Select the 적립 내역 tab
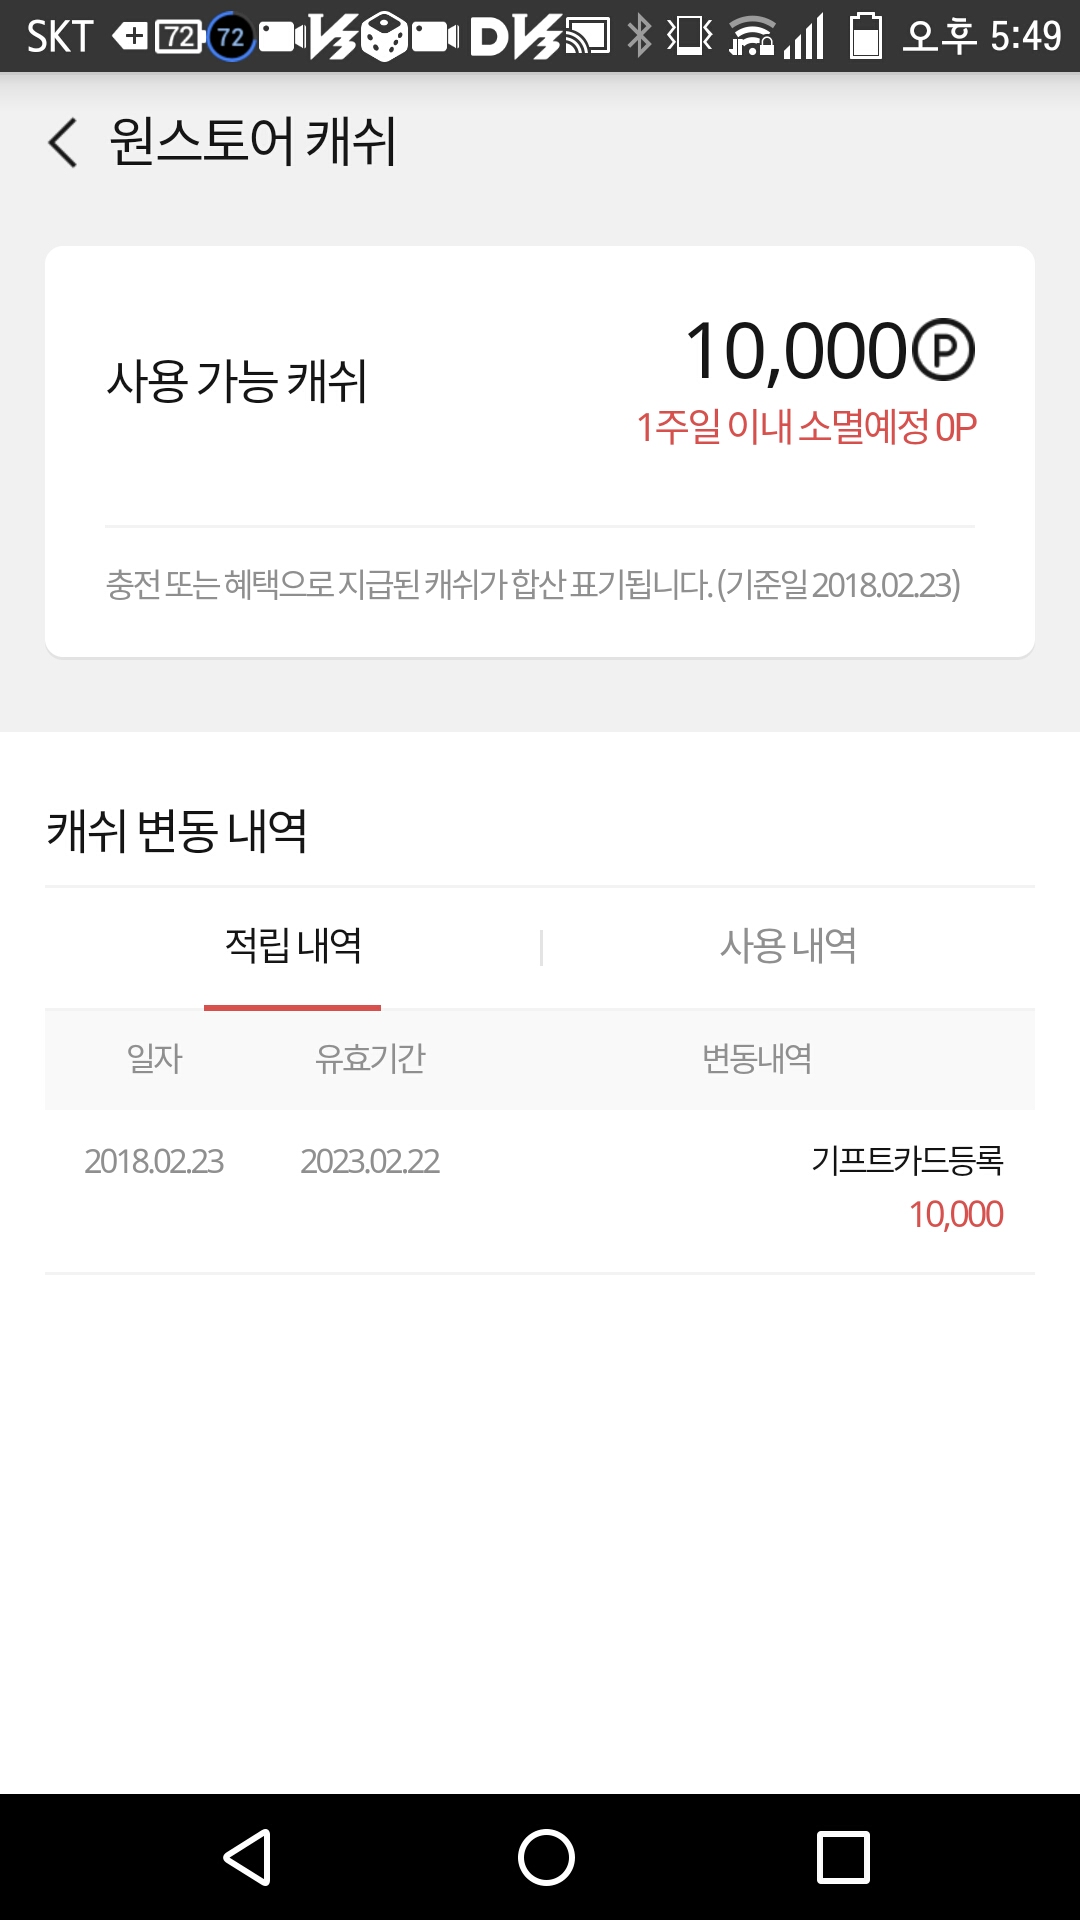 tap(293, 946)
